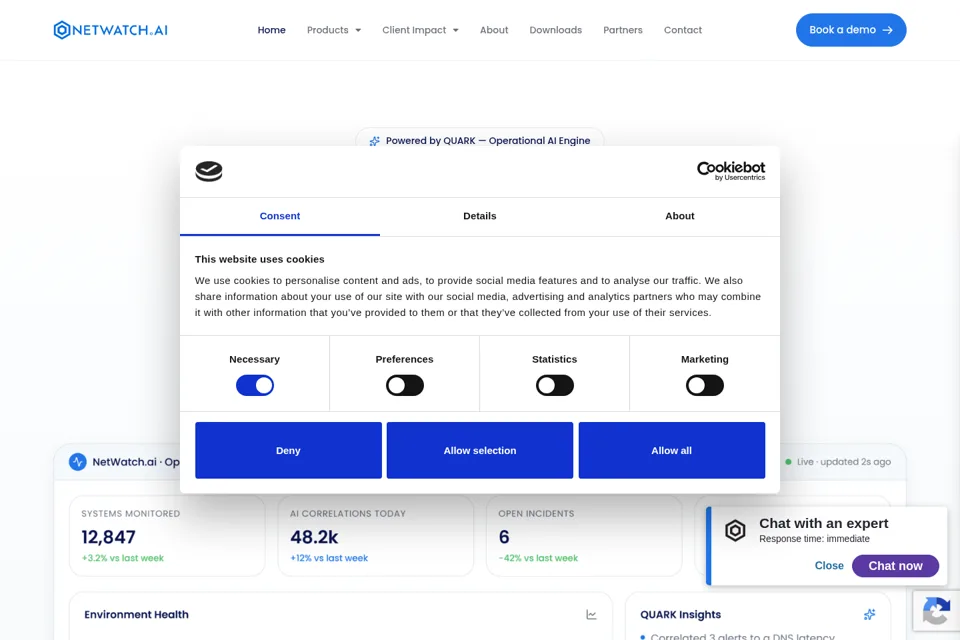
Task: Click 'Response time: immediate' text
Action: [814, 539]
